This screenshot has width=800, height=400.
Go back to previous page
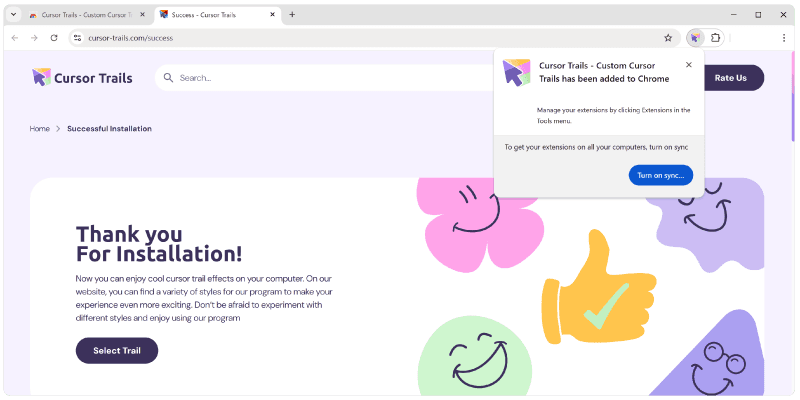[x=15, y=38]
